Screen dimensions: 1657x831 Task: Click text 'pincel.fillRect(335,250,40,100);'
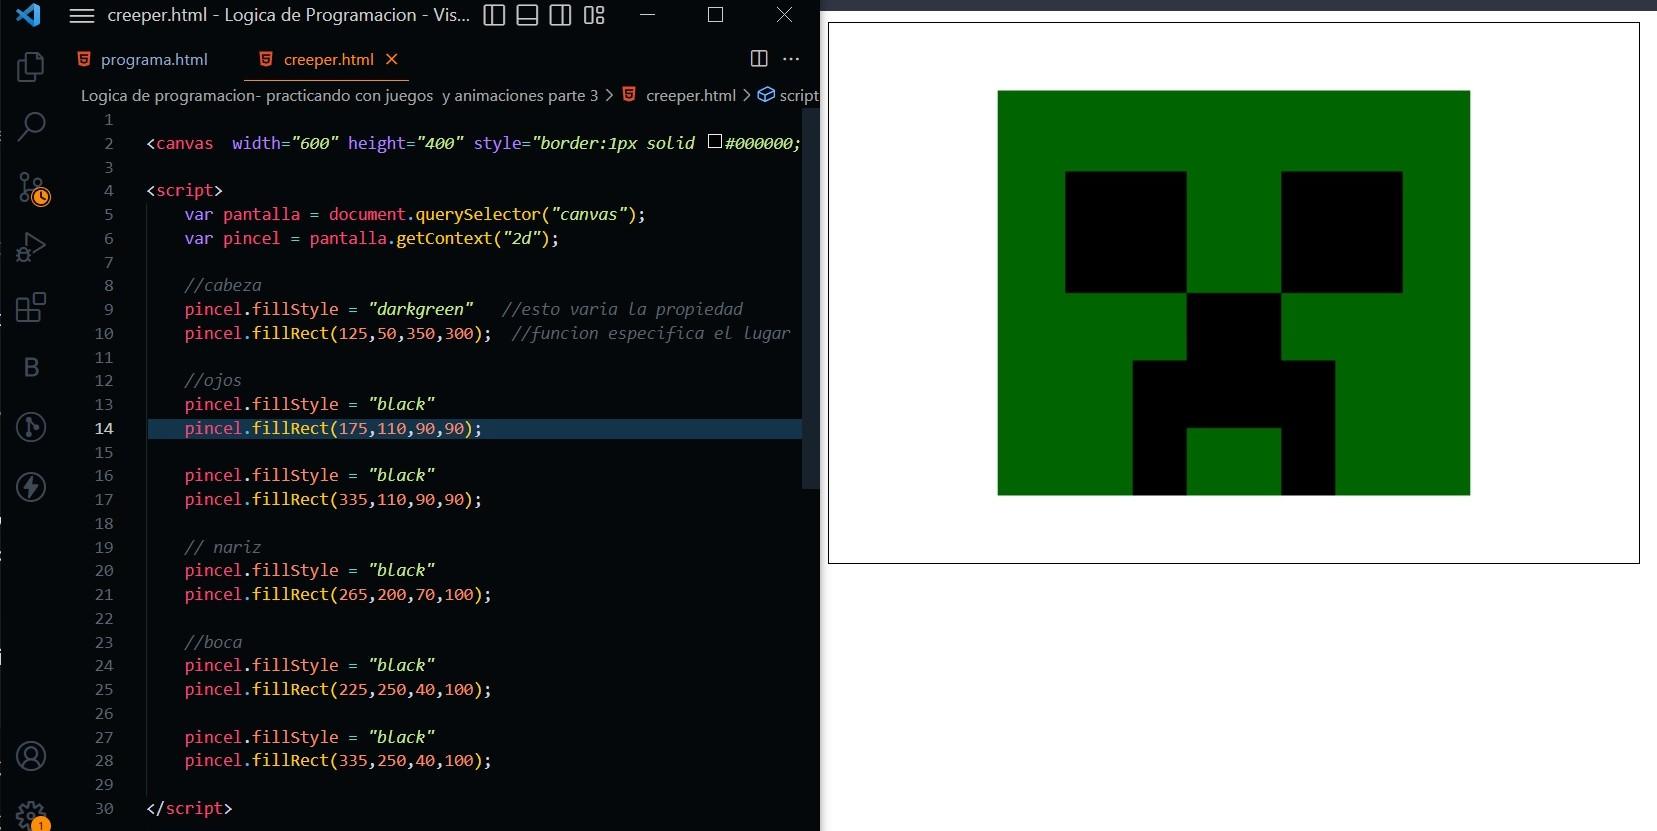tap(338, 760)
